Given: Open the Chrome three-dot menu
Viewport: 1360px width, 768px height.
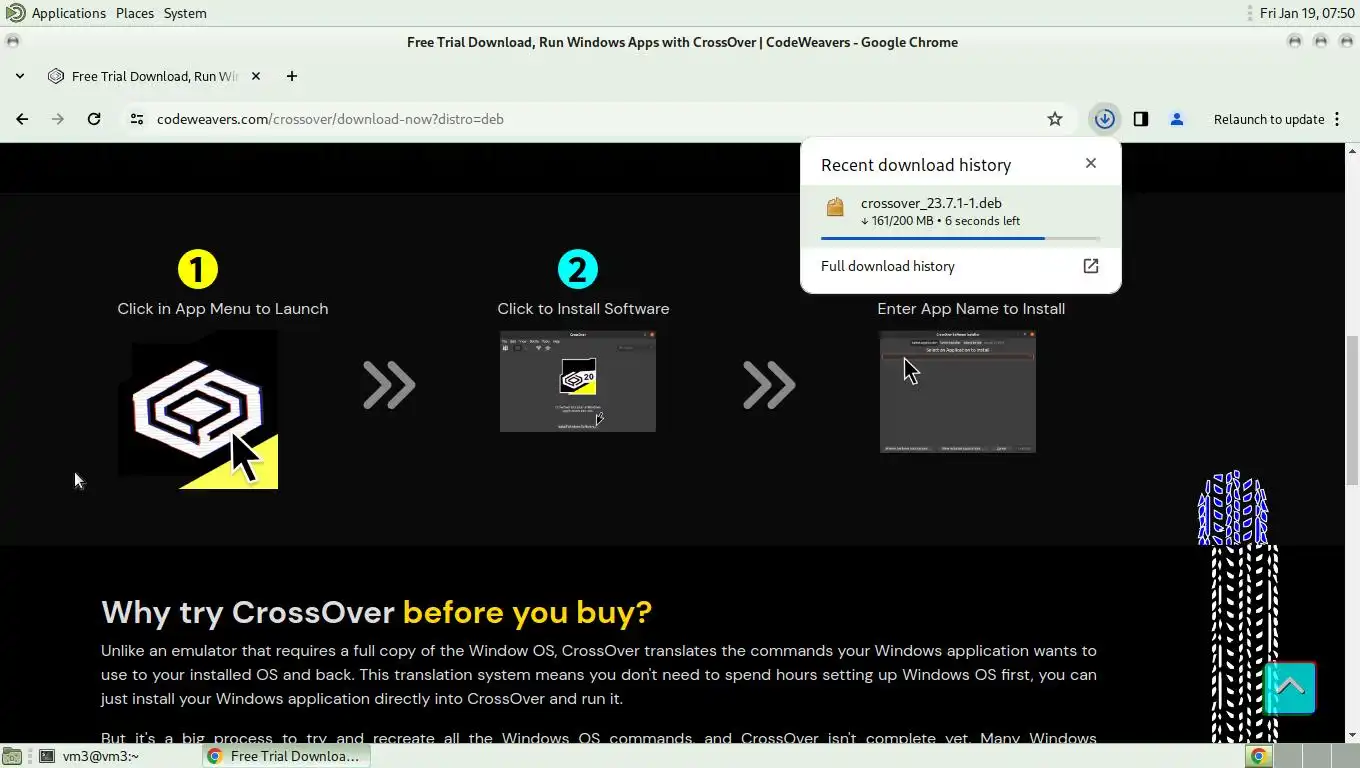Looking at the screenshot, I should click(1337, 119).
